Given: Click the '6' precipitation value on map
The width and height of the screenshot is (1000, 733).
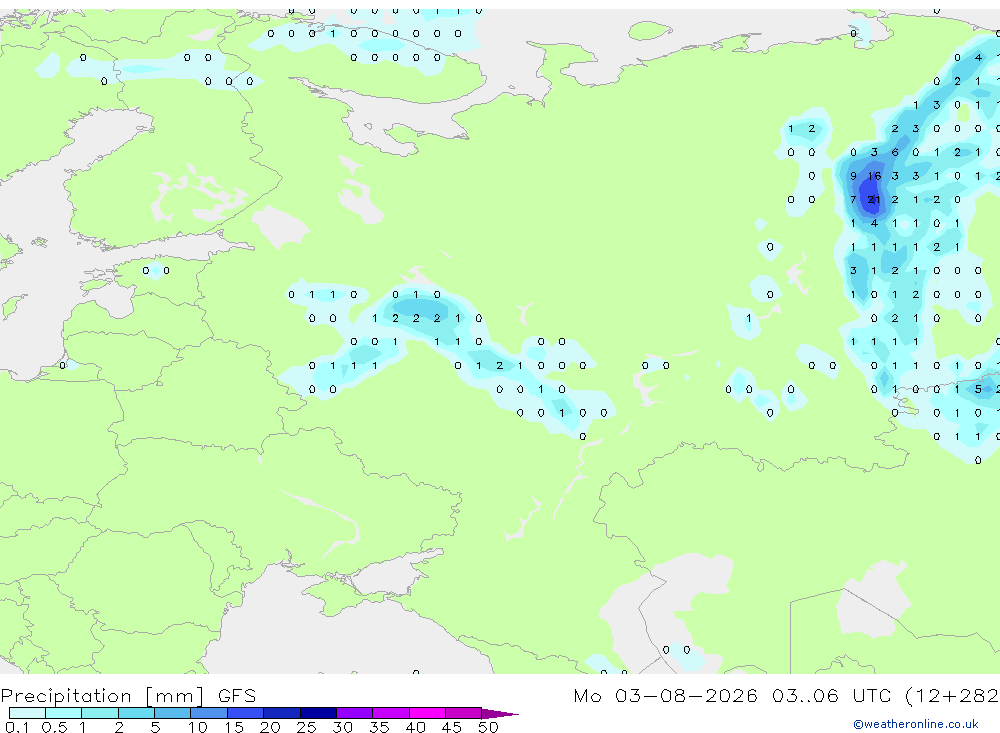Looking at the screenshot, I should coord(895,152).
